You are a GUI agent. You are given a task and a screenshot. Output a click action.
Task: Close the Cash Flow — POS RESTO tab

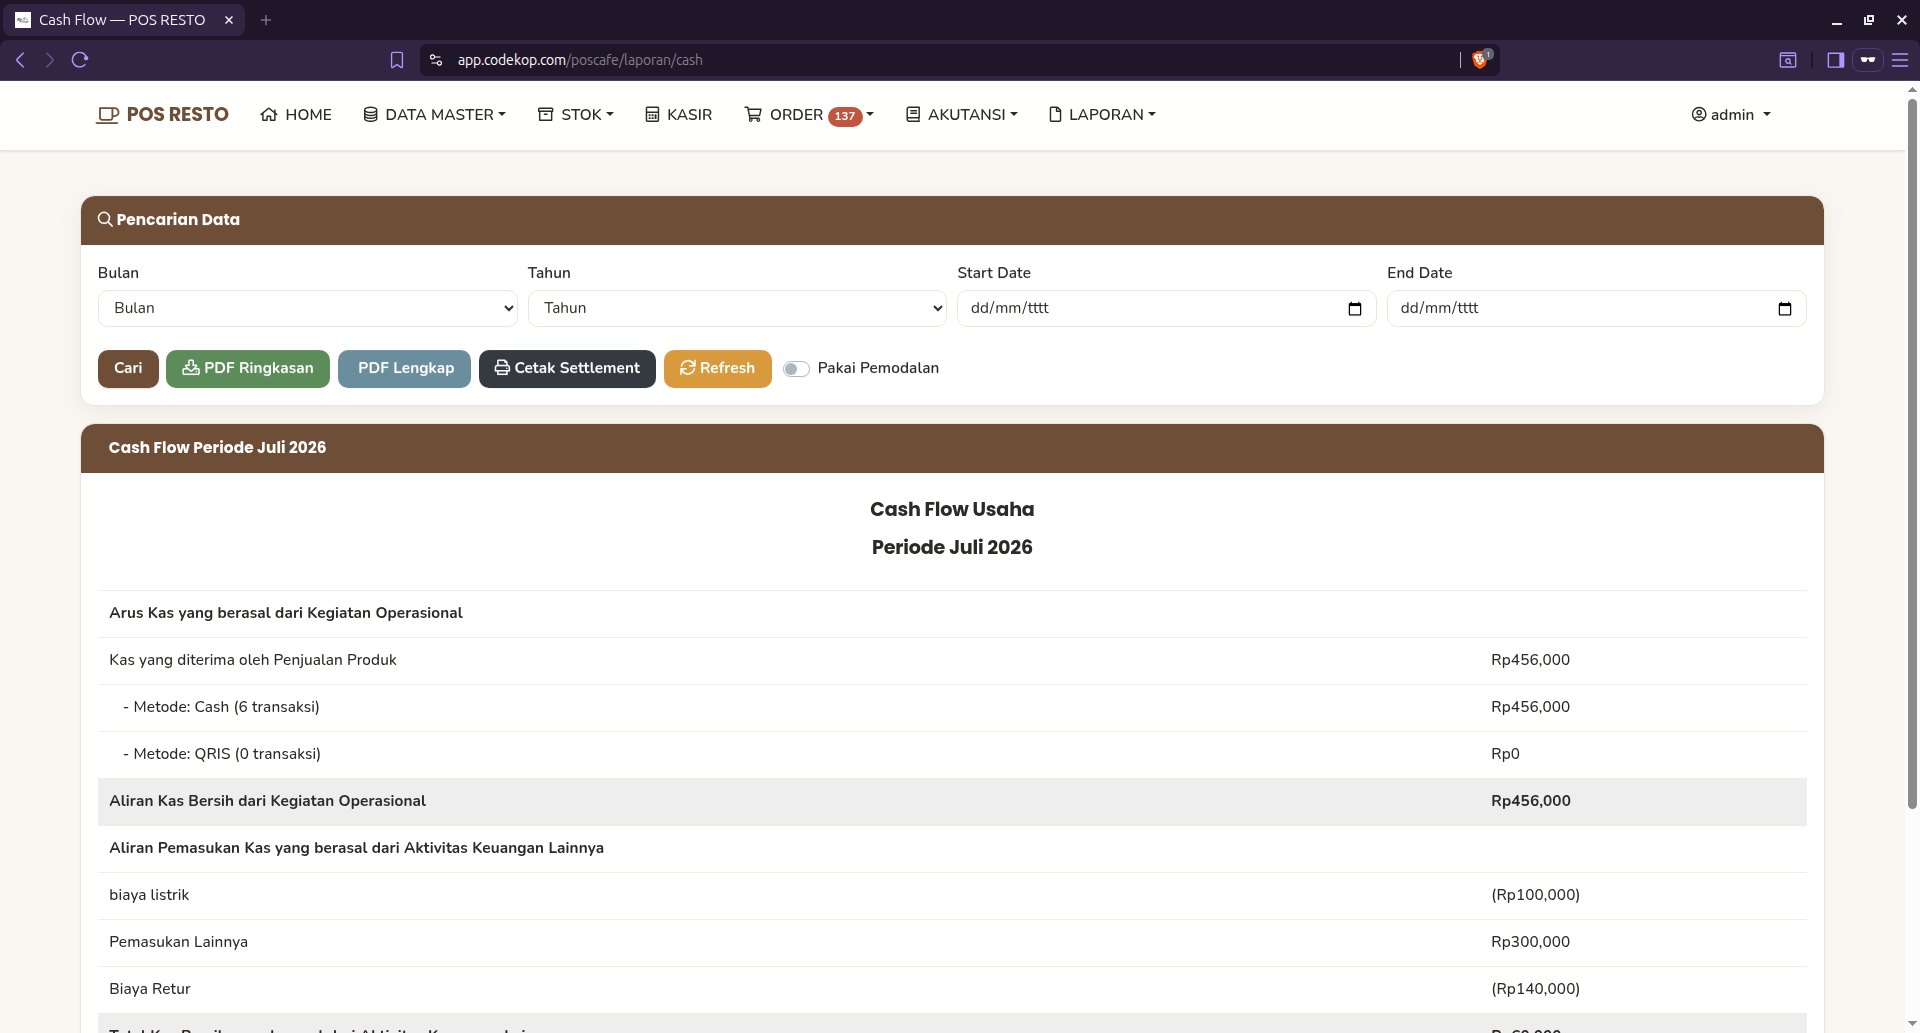pos(229,20)
